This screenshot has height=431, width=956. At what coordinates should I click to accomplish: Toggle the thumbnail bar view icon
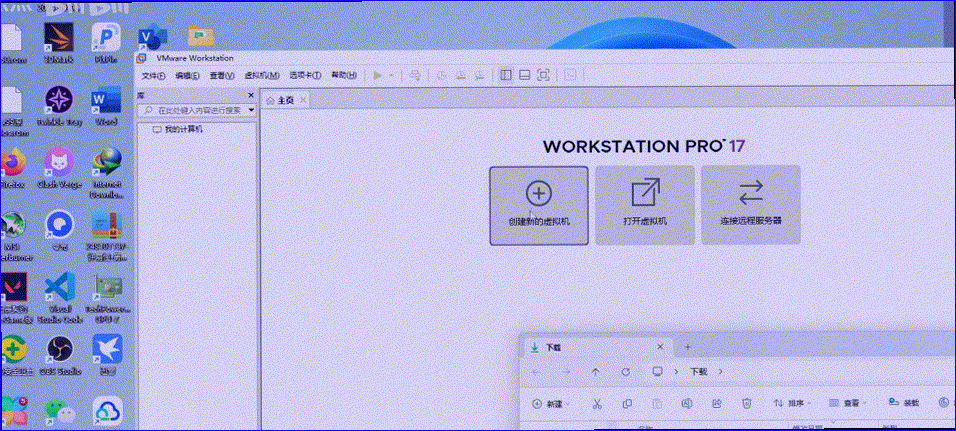coord(524,76)
